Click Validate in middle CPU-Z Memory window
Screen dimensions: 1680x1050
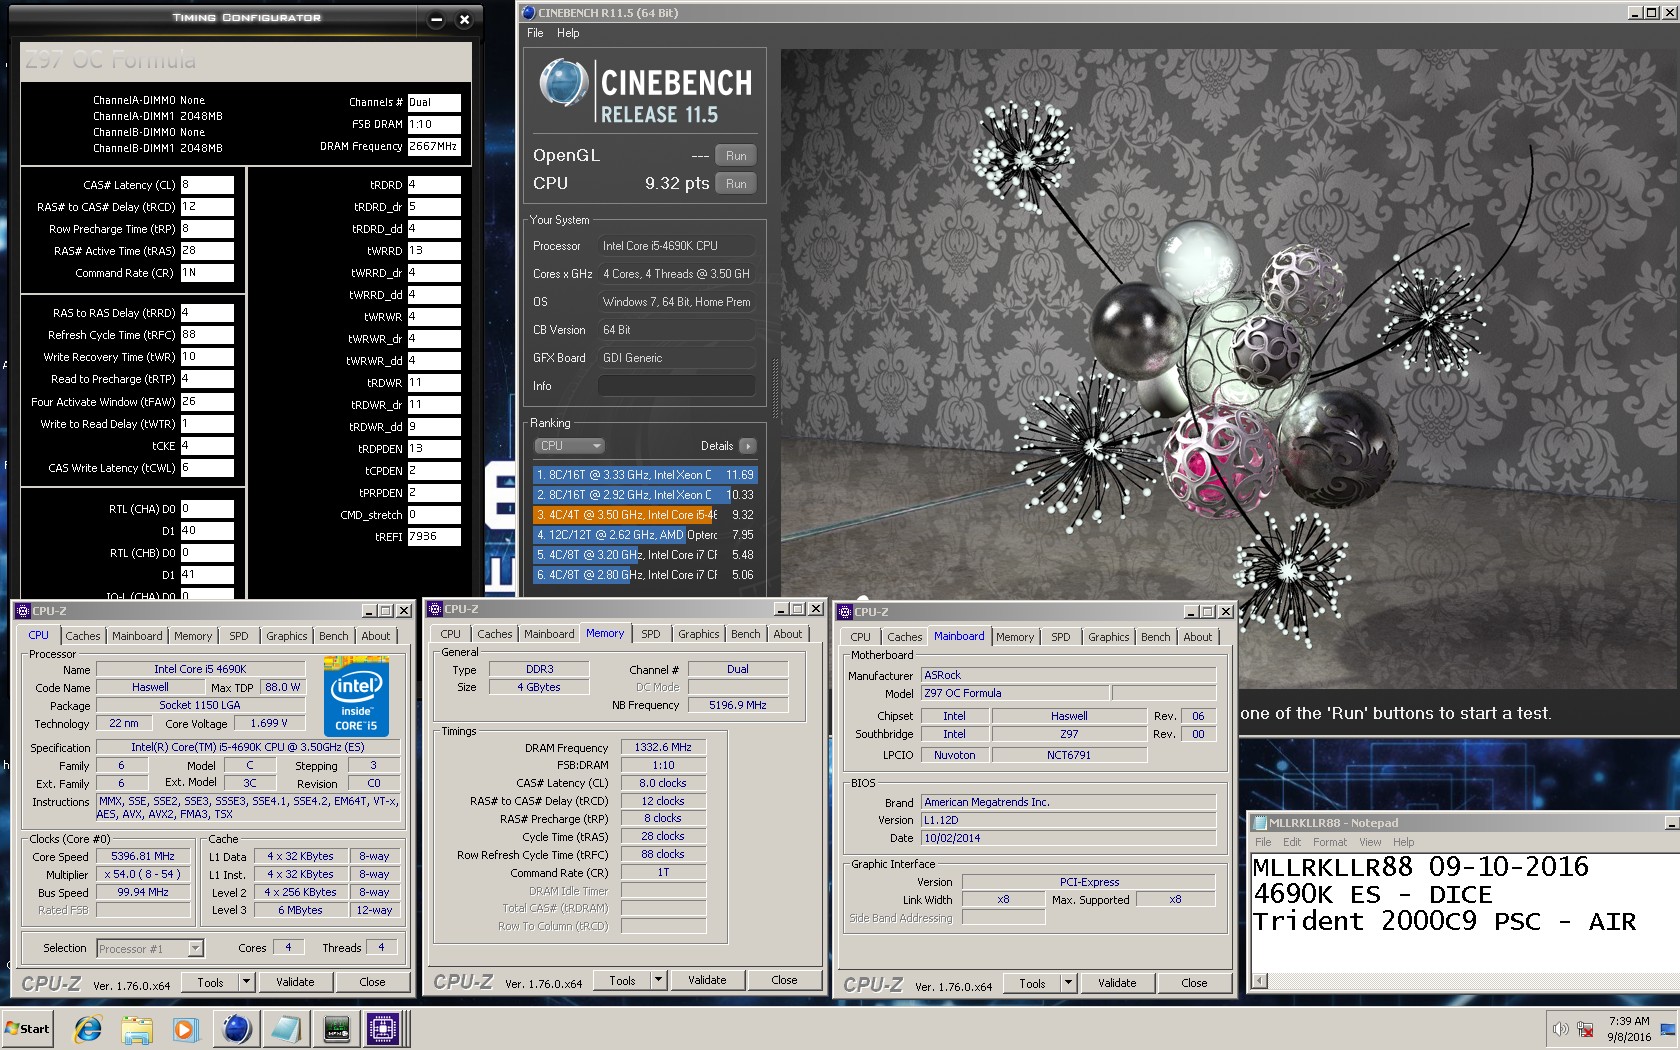[707, 980]
